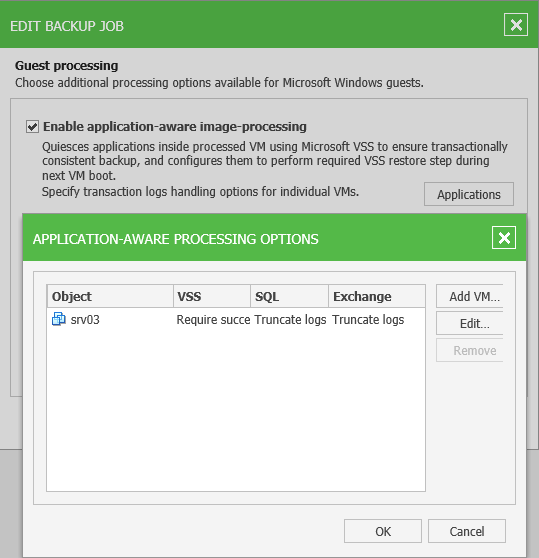
Task: Cancel the application-aware options dialog
Action: pos(467,531)
